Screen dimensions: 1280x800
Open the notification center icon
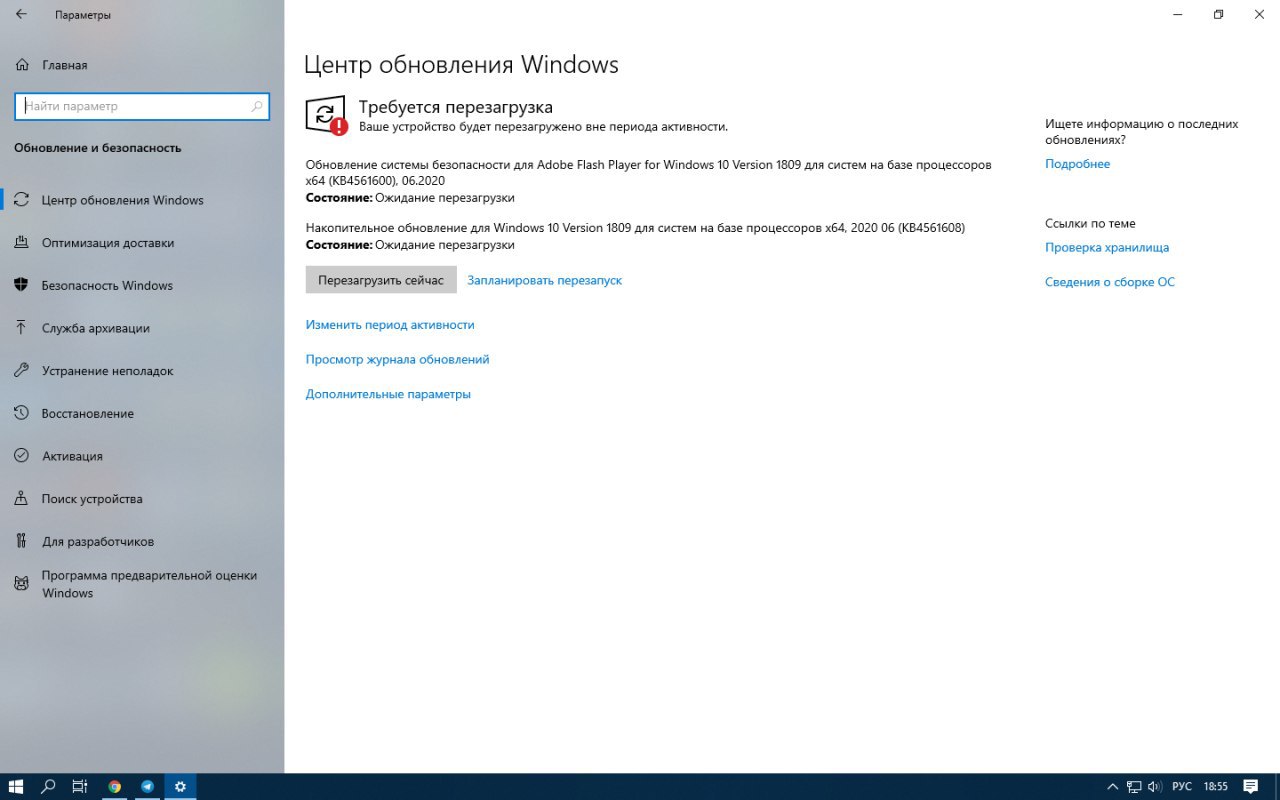click(x=1251, y=787)
